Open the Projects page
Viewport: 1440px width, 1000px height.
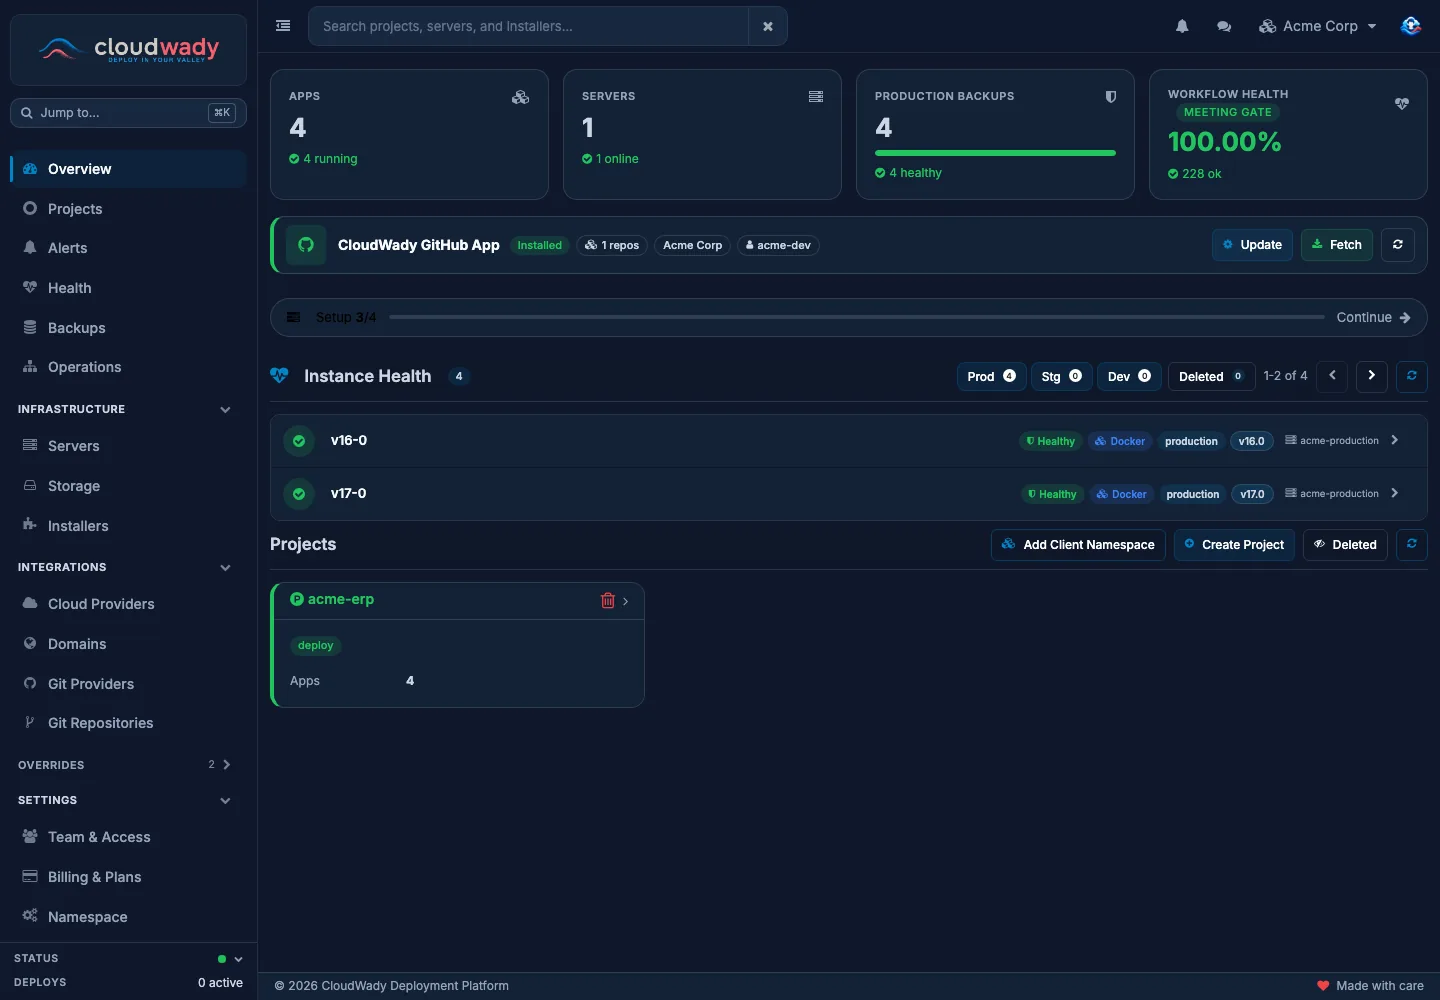[128, 209]
